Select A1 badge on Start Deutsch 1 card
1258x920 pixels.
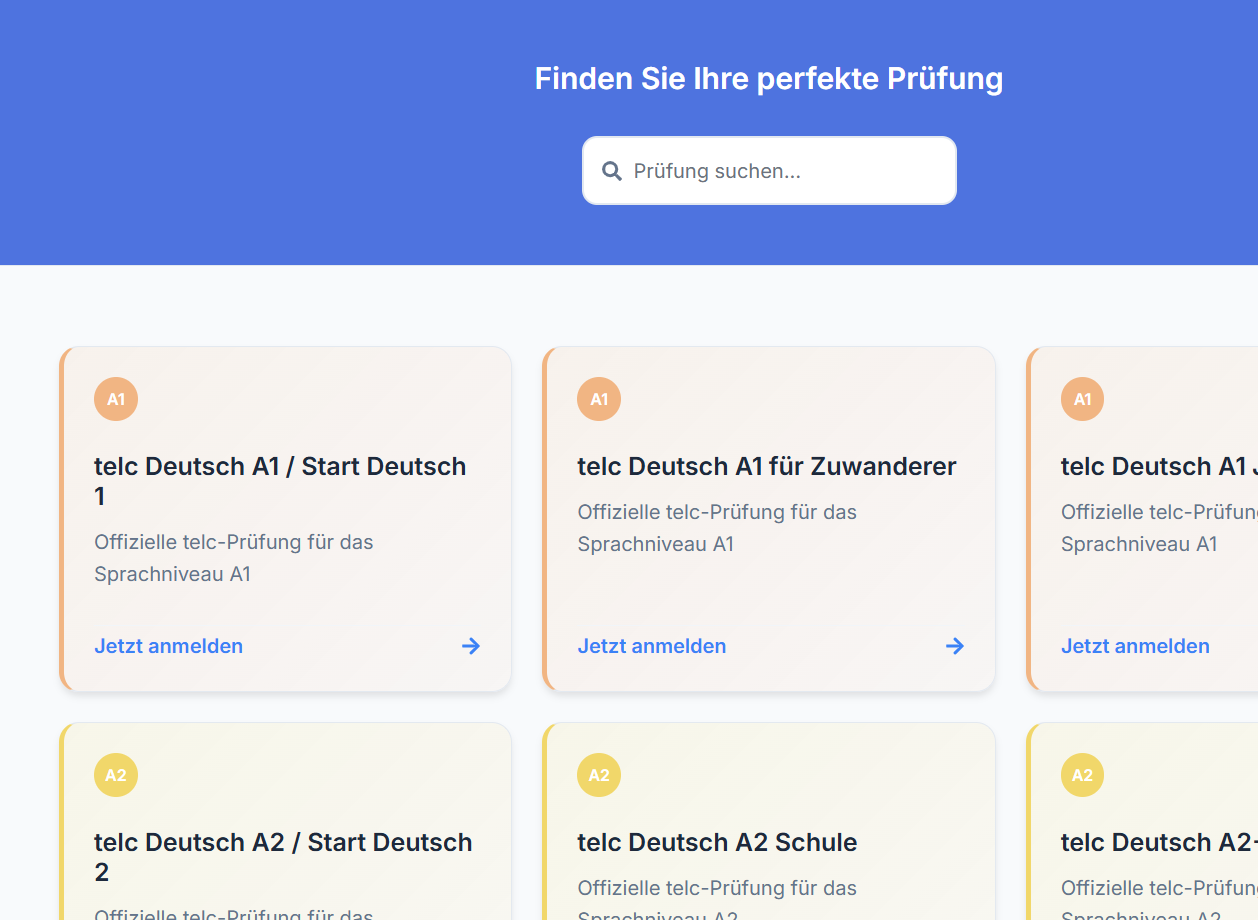click(116, 399)
